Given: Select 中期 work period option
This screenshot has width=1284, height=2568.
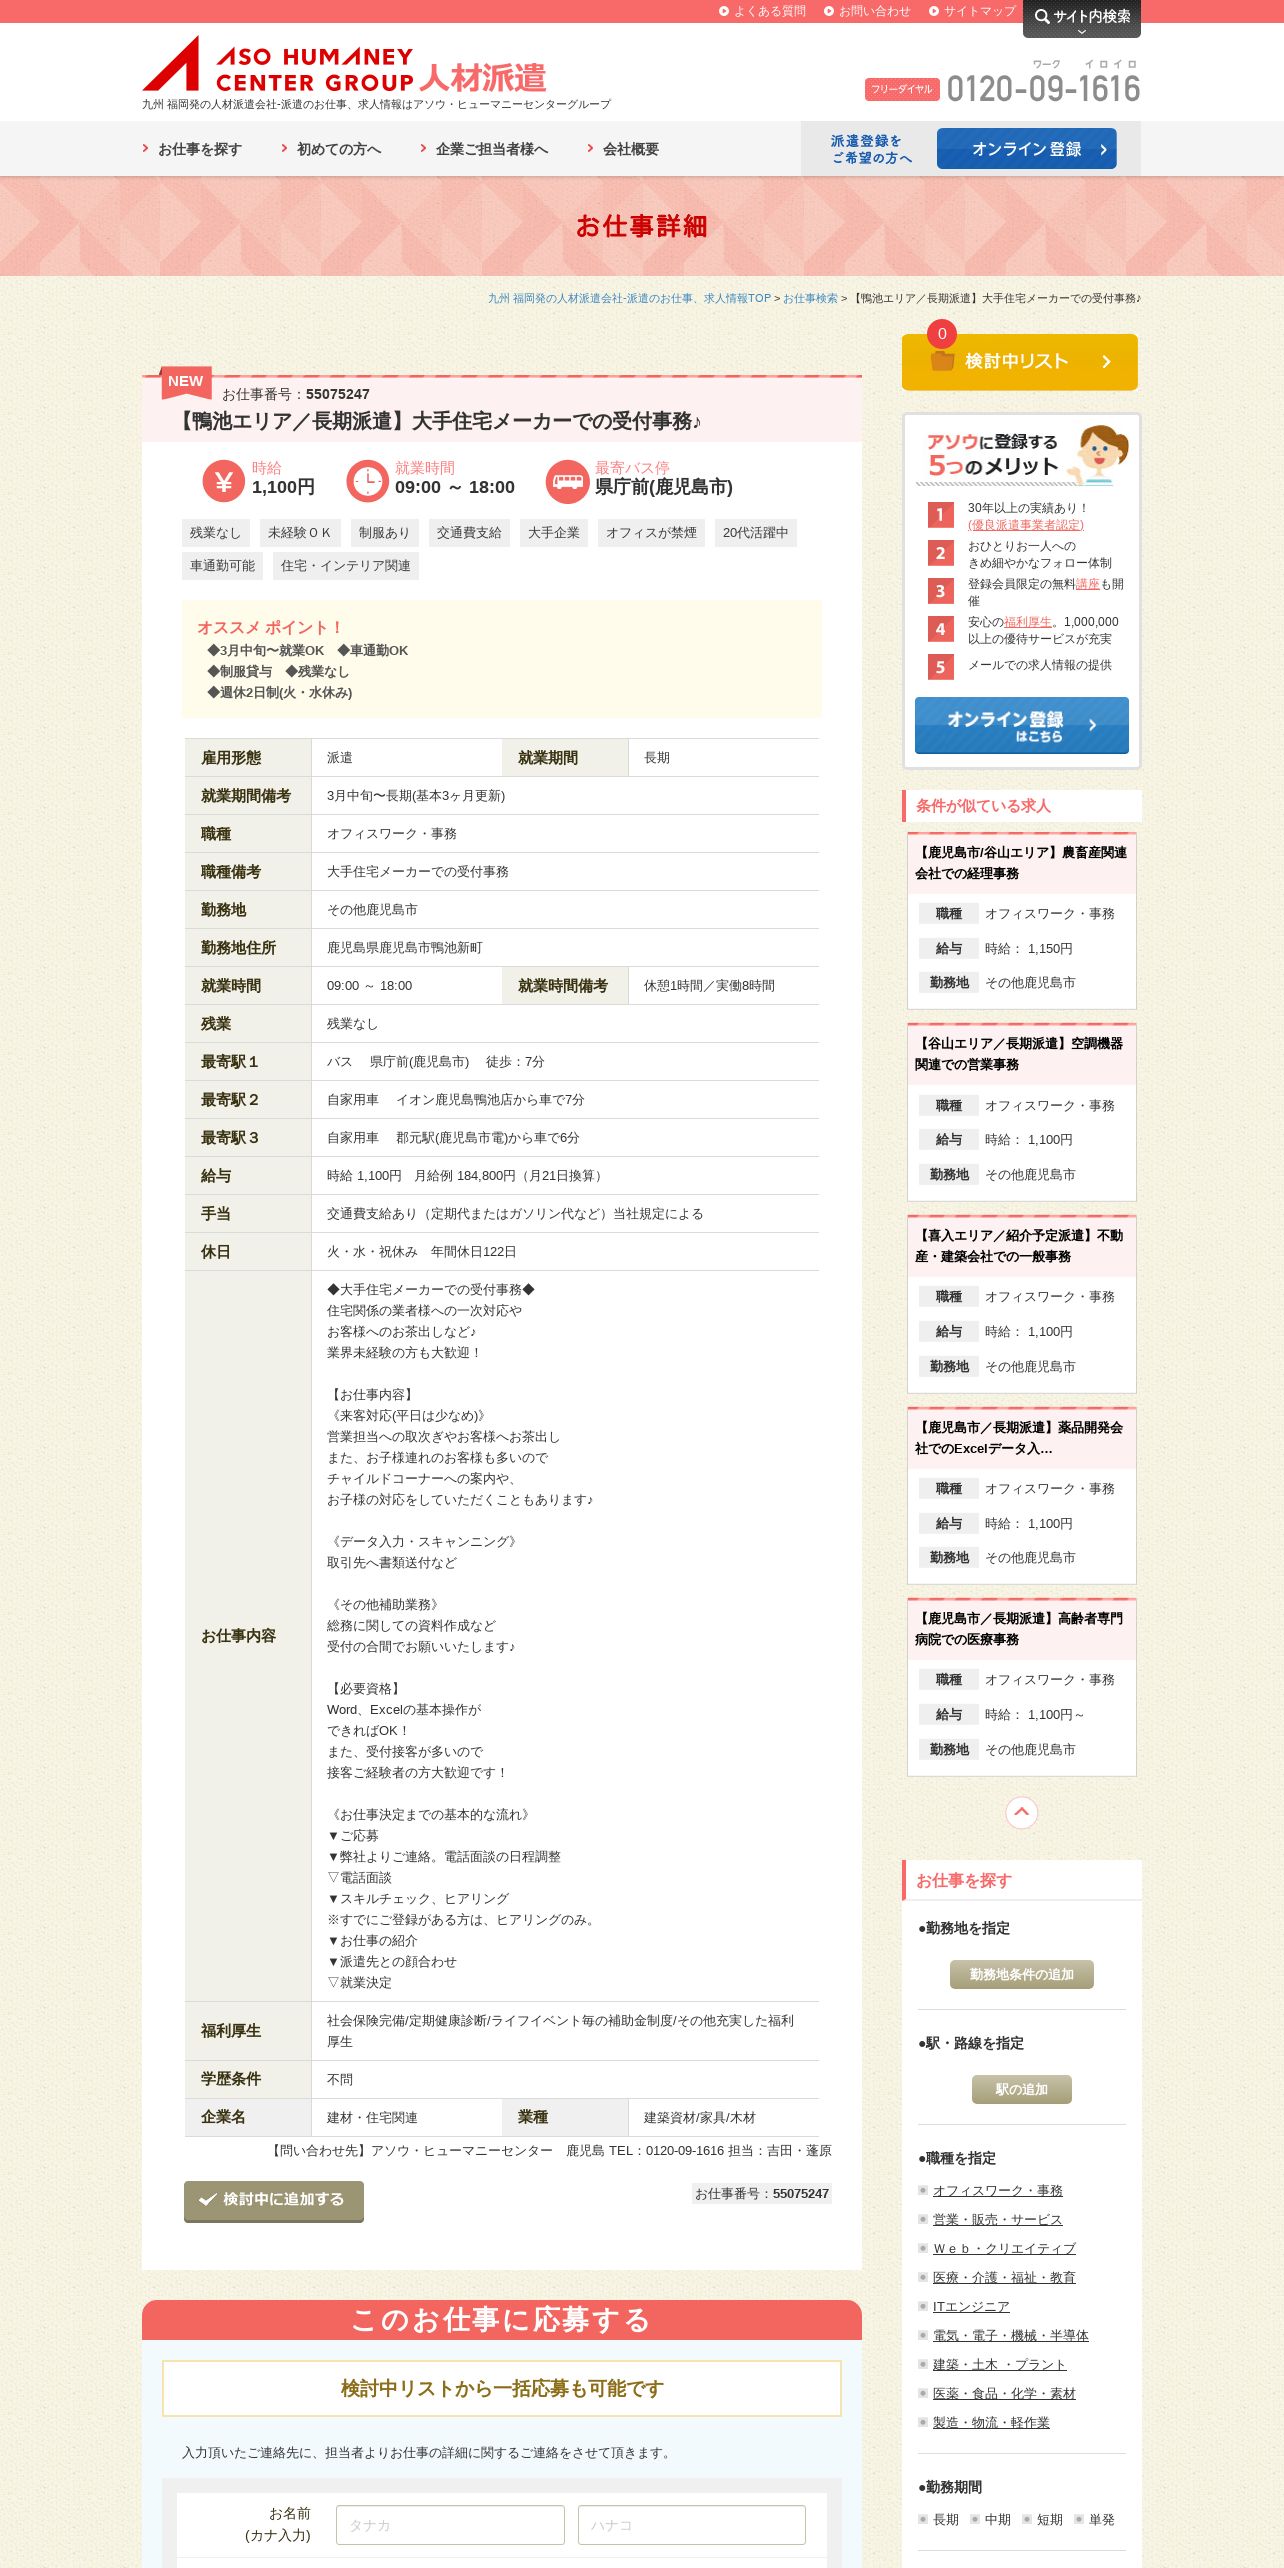Looking at the screenshot, I should pyautogui.click(x=991, y=2519).
